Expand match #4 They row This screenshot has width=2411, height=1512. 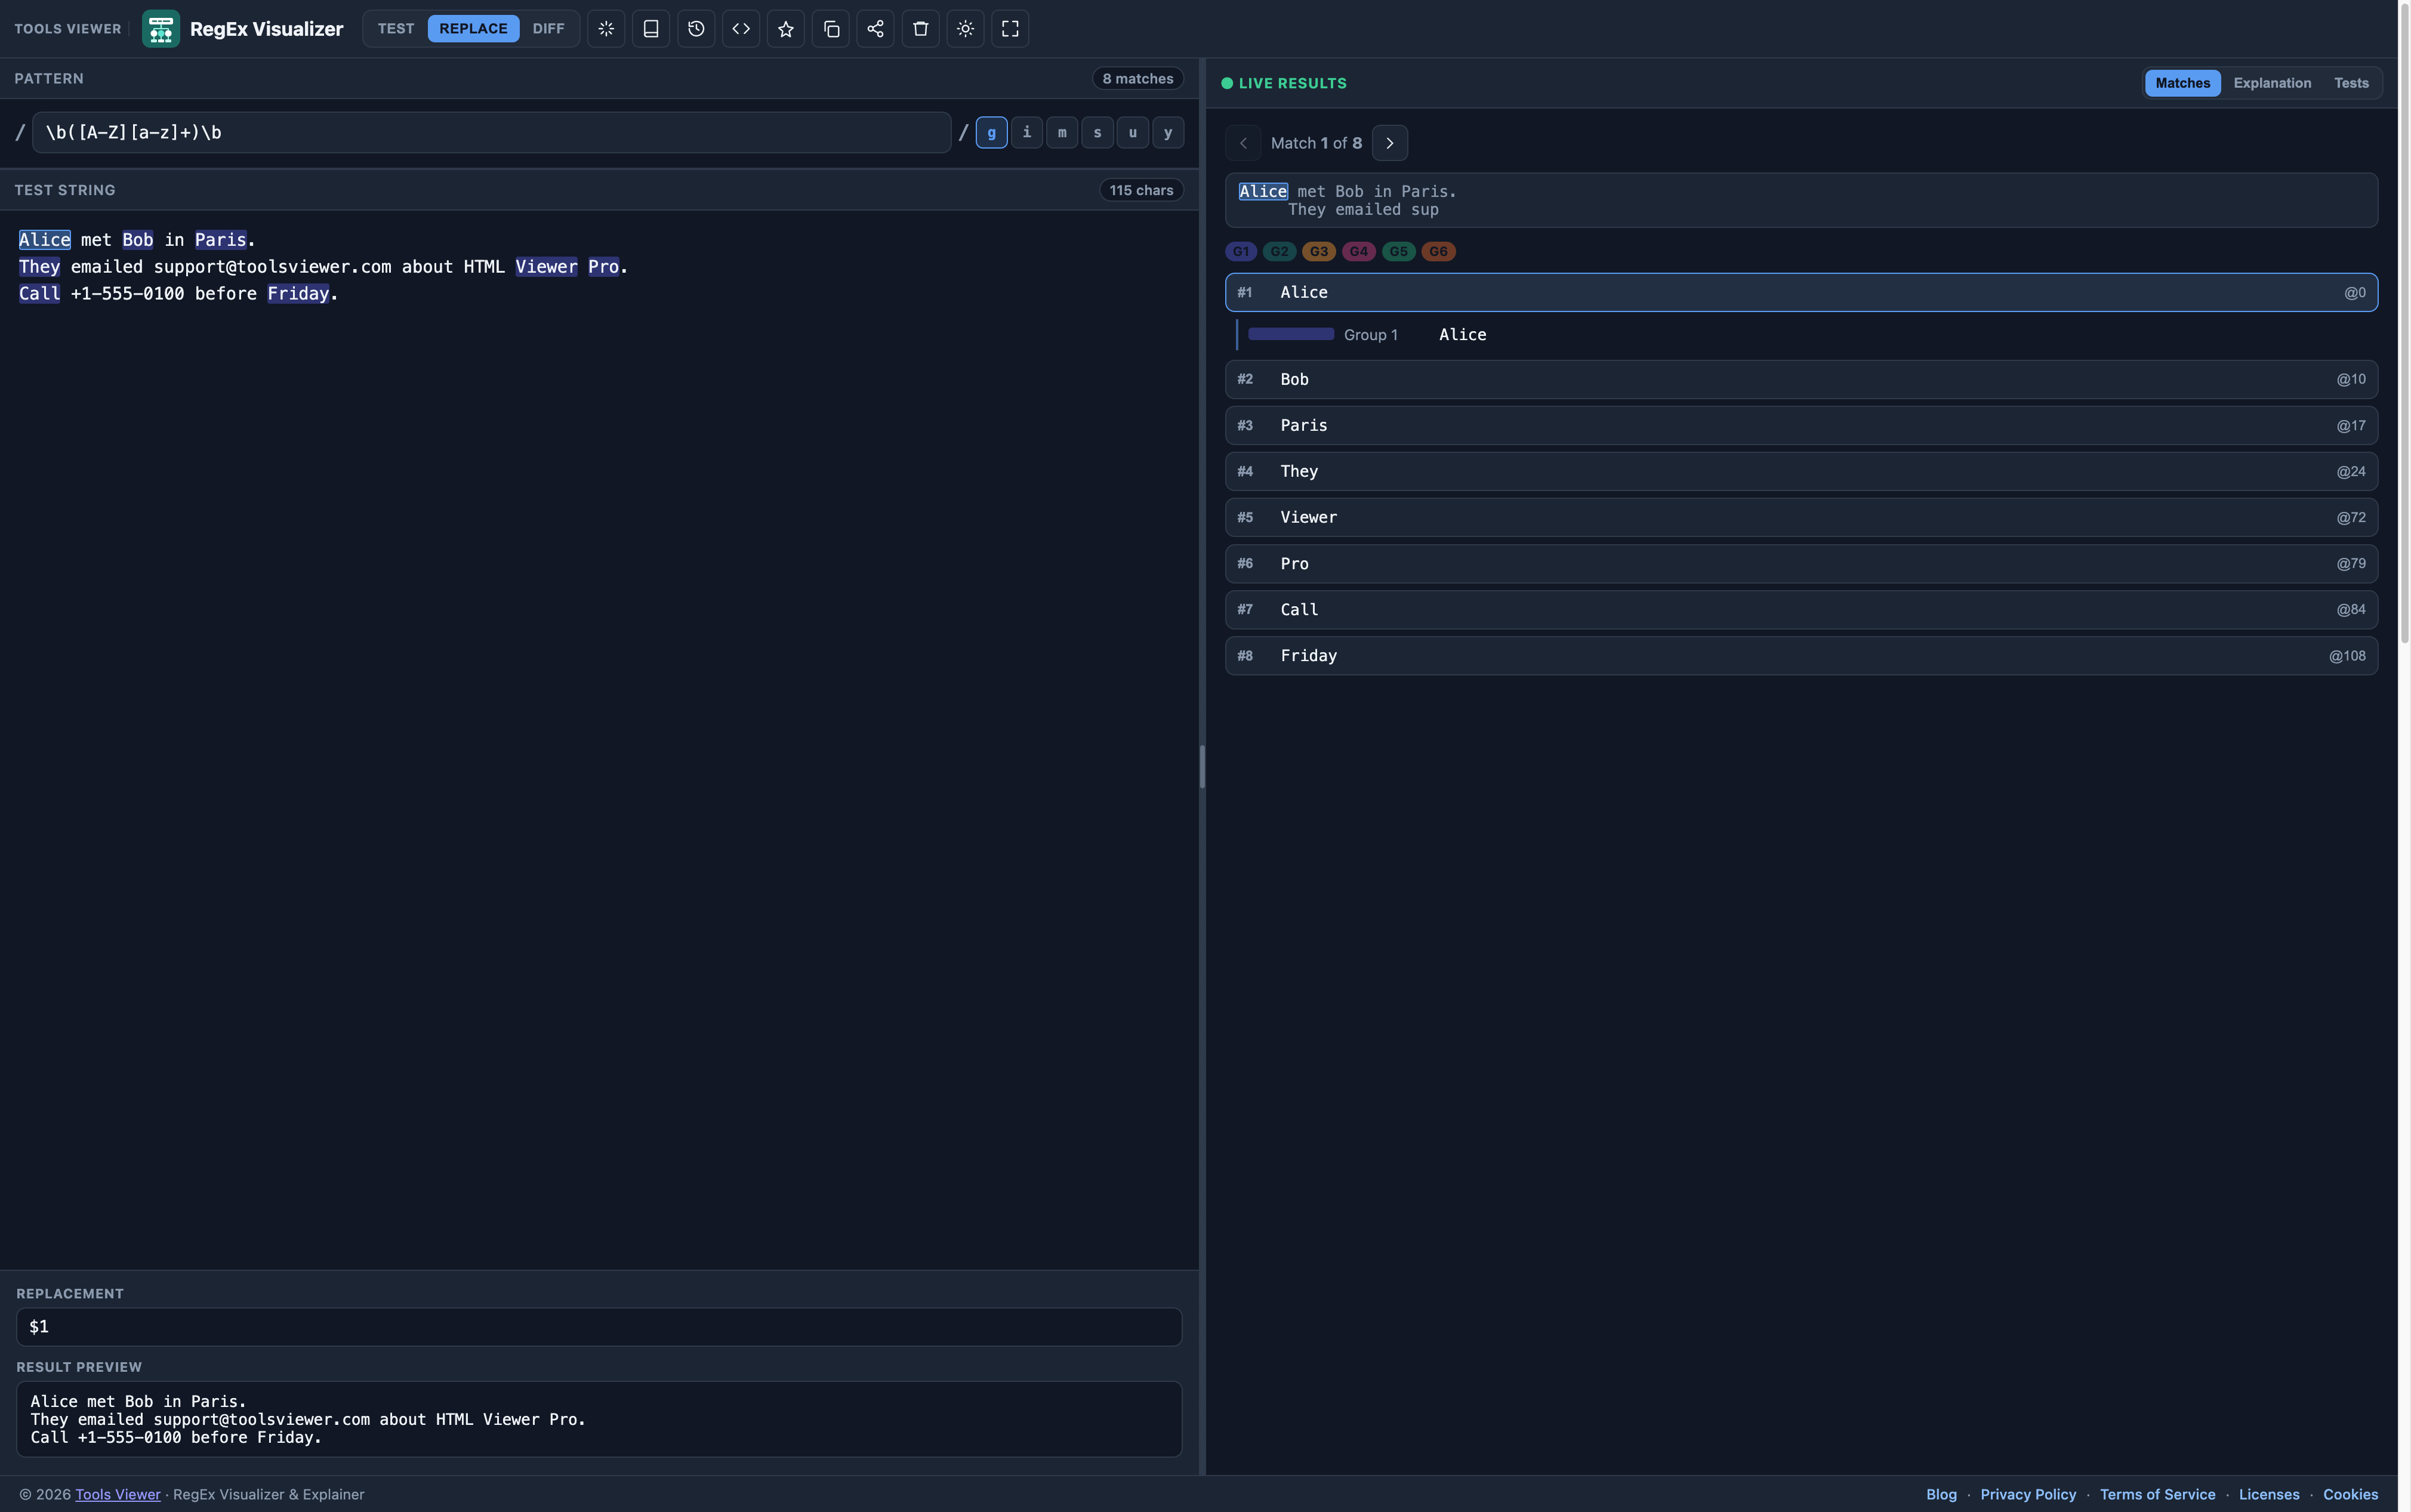(x=1802, y=472)
